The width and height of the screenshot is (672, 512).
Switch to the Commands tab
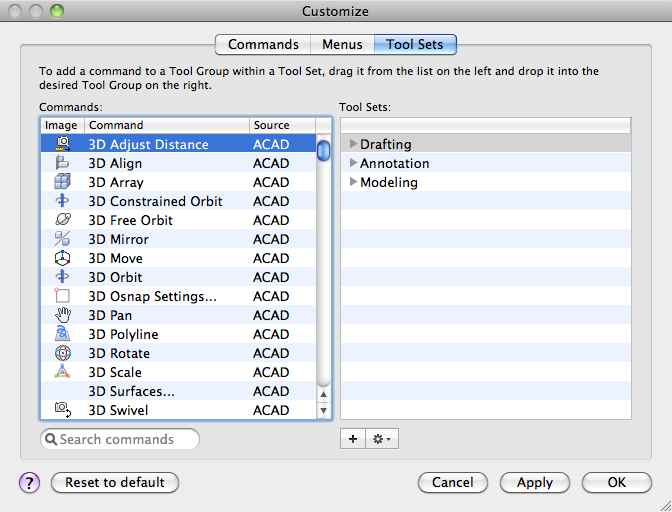(263, 44)
